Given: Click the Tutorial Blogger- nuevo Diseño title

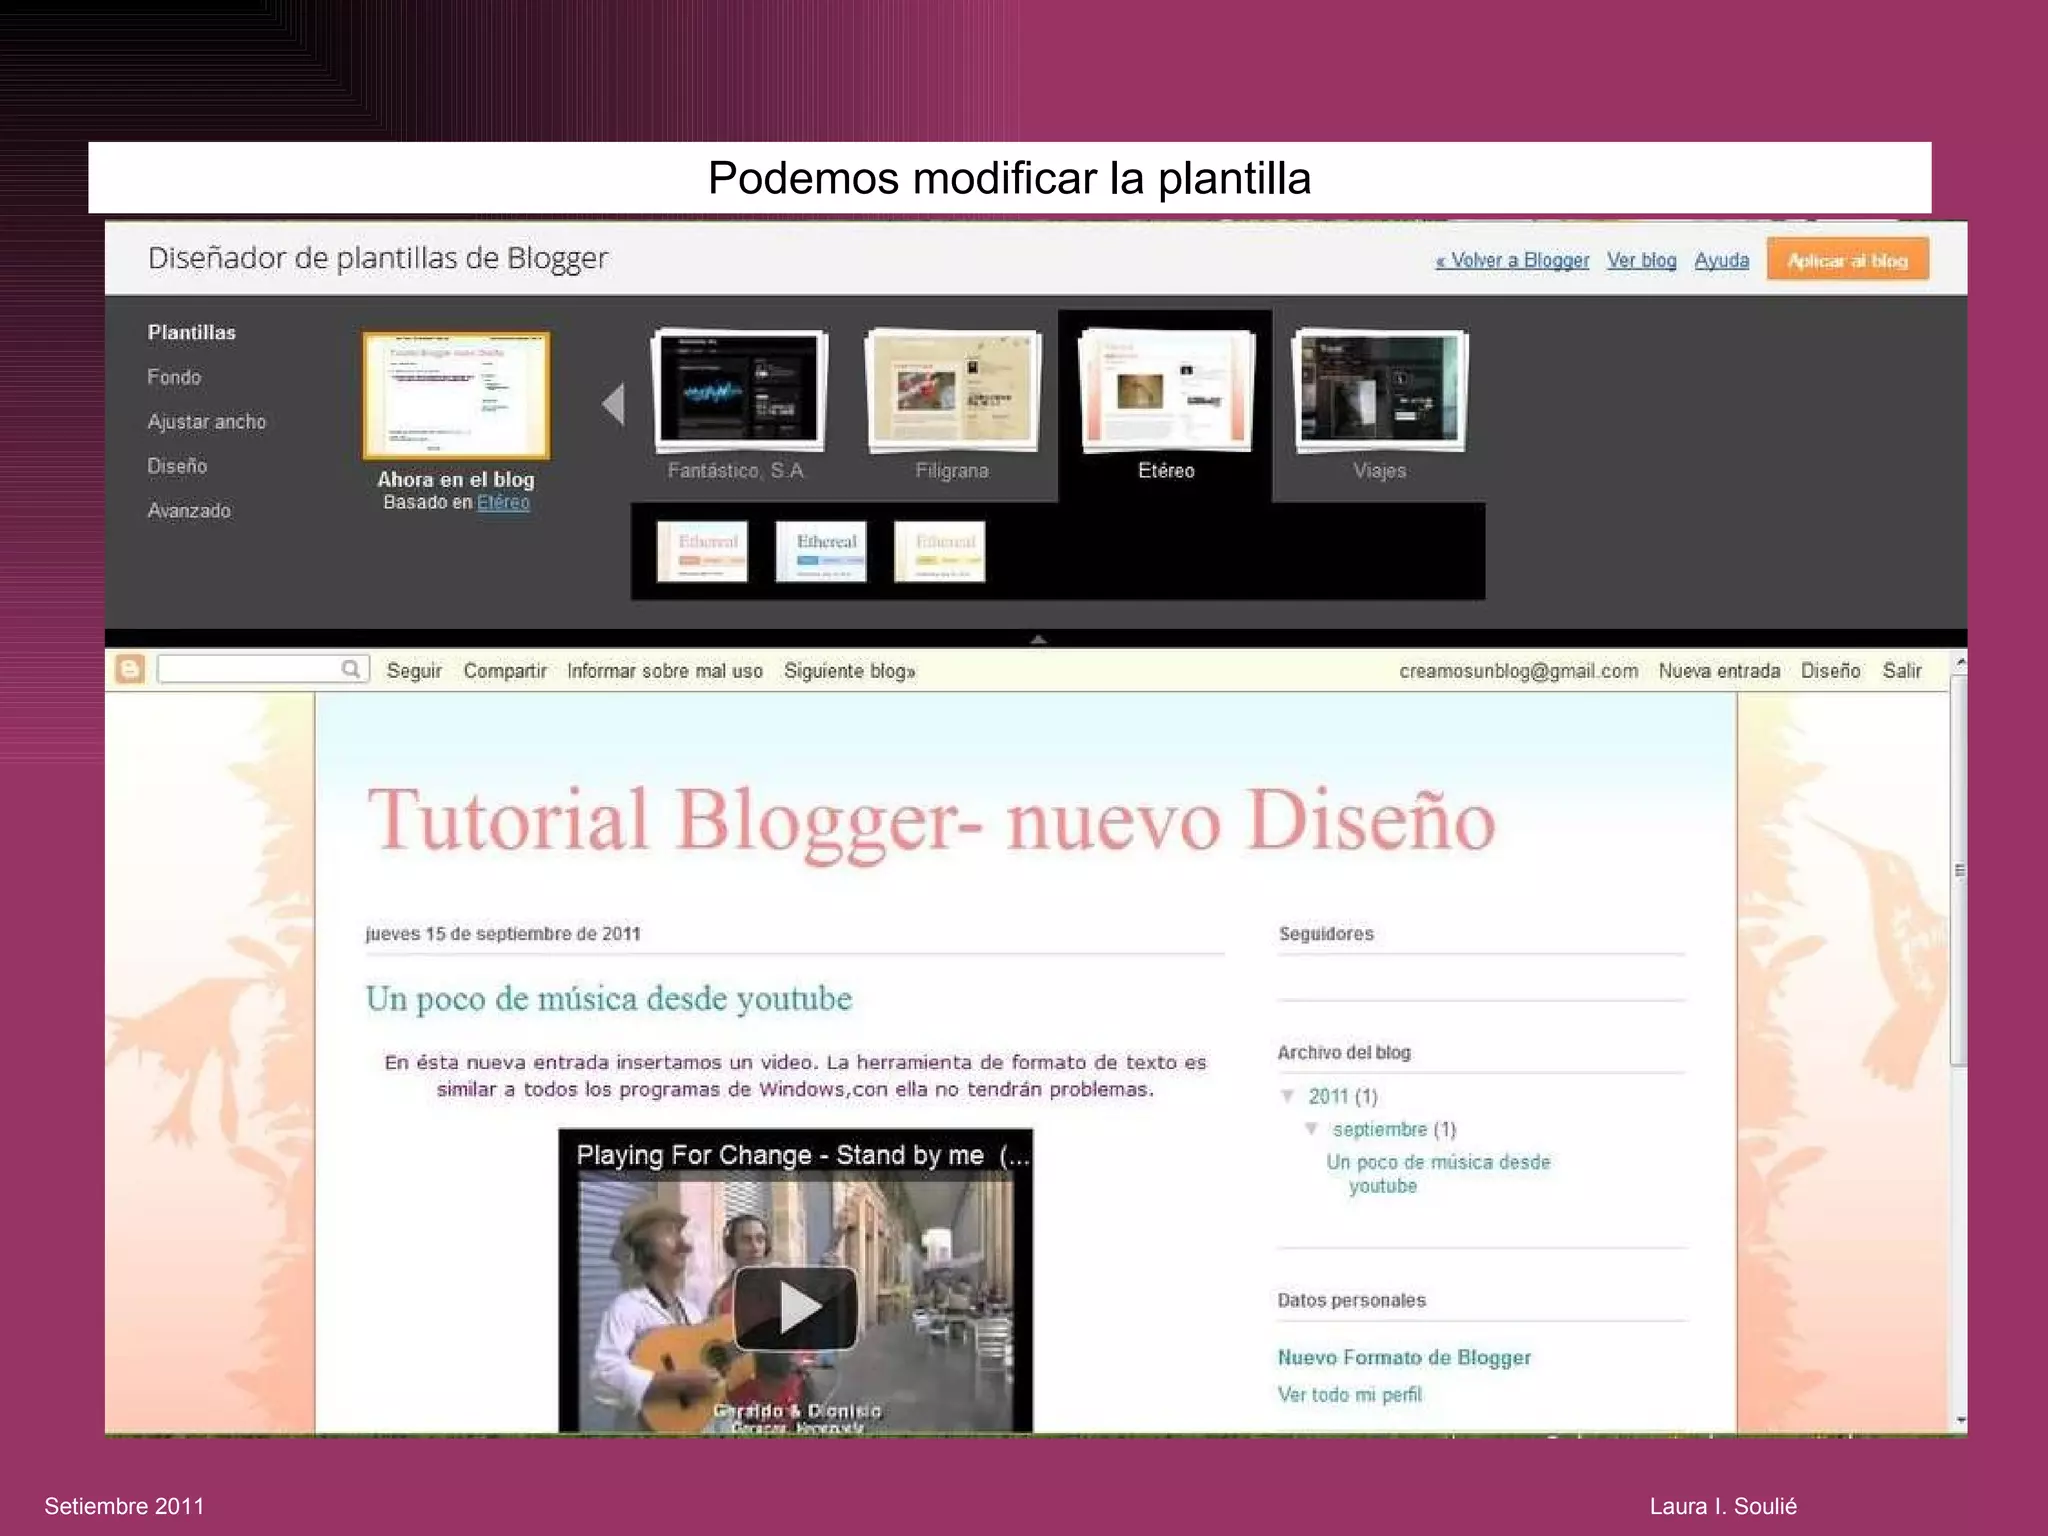Looking at the screenshot, I should coord(932,822).
